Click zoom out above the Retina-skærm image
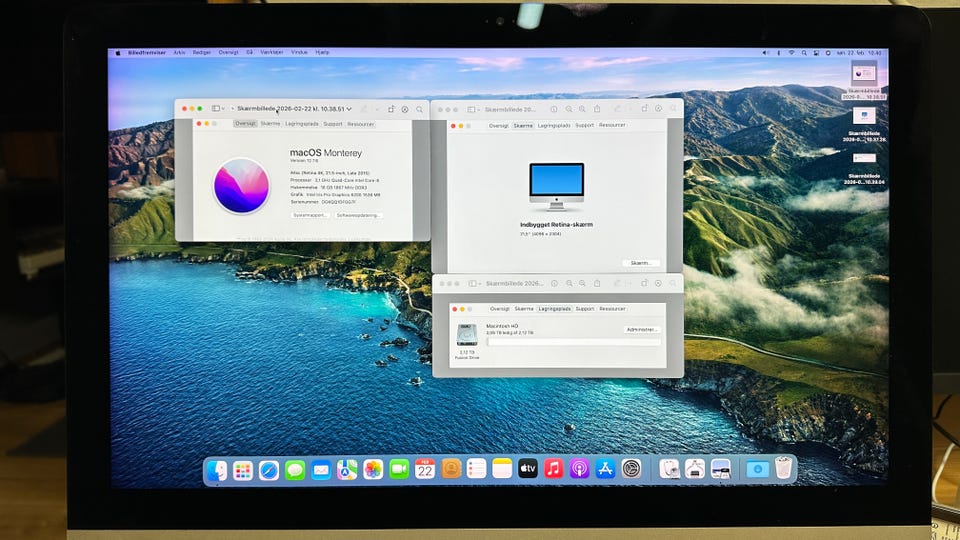 tap(569, 109)
